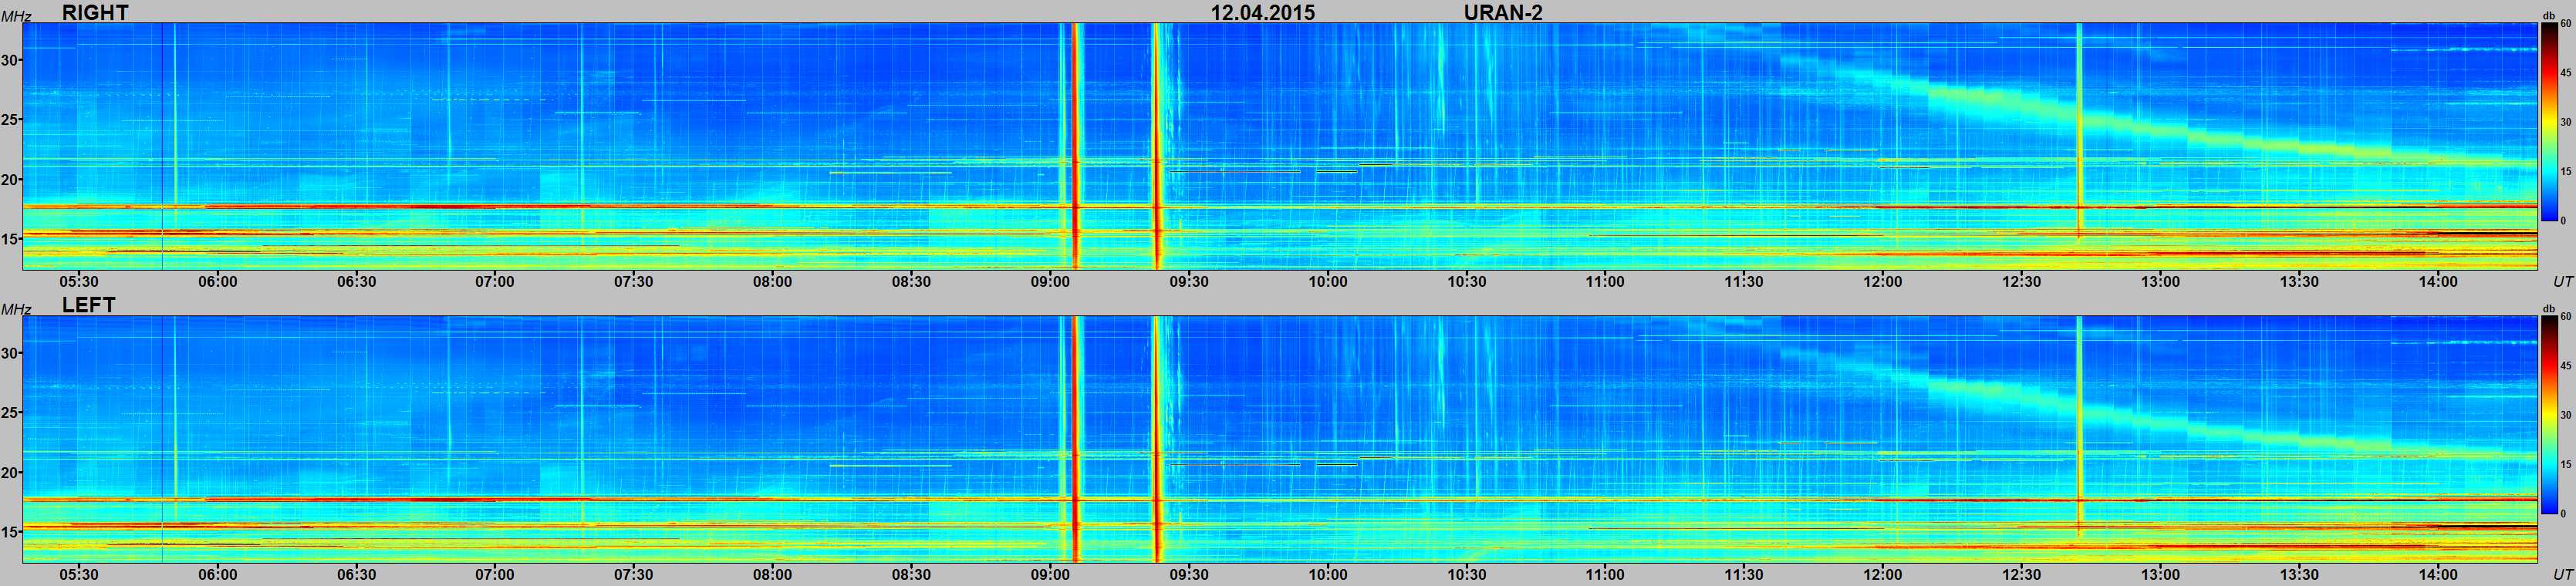This screenshot has height=586, width=2576.
Task: Click the vertical burst near 12:43 in RIGHT spectrogram
Action: click(2079, 130)
